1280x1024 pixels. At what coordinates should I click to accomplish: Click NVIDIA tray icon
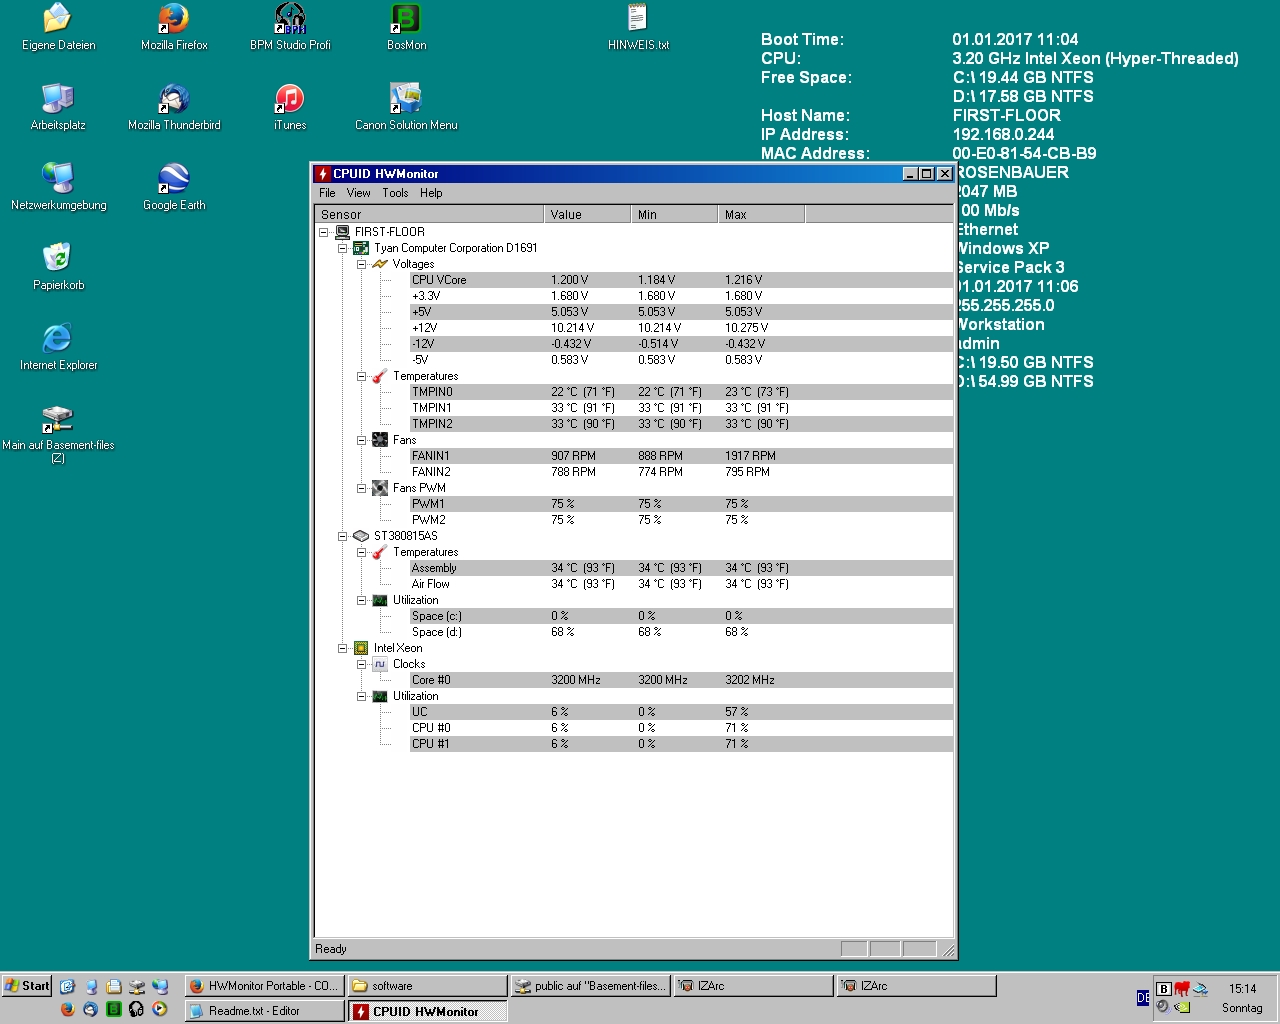[x=1183, y=1007]
